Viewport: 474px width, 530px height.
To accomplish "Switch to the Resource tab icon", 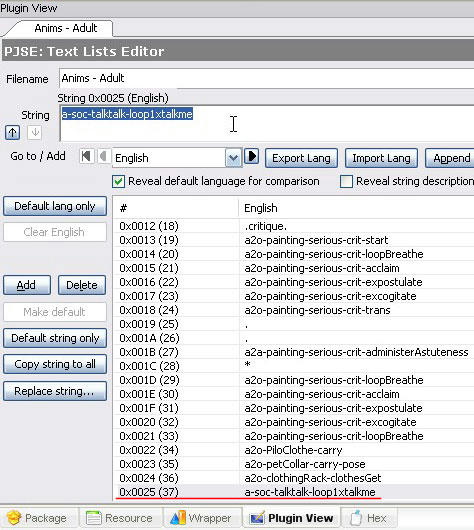I will [x=94, y=518].
